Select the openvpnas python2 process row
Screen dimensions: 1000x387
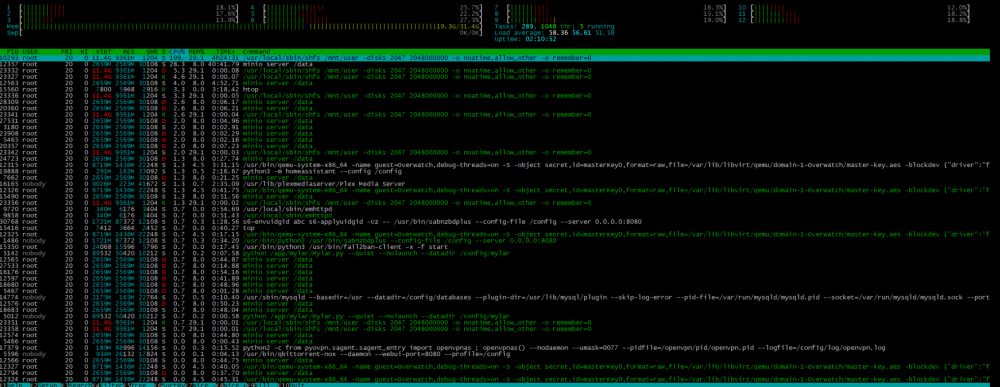[x=500, y=348]
